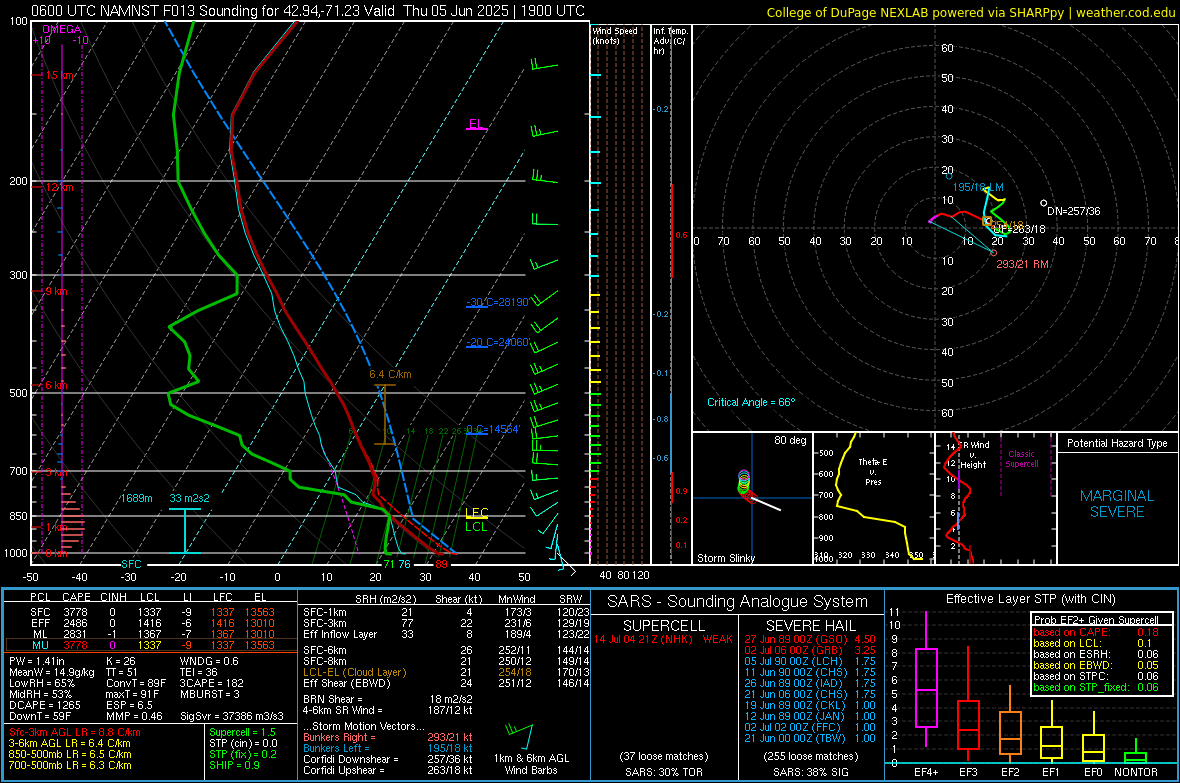Click the 14 Jul 04 21Z (NHK) WEAK analog

point(663,639)
